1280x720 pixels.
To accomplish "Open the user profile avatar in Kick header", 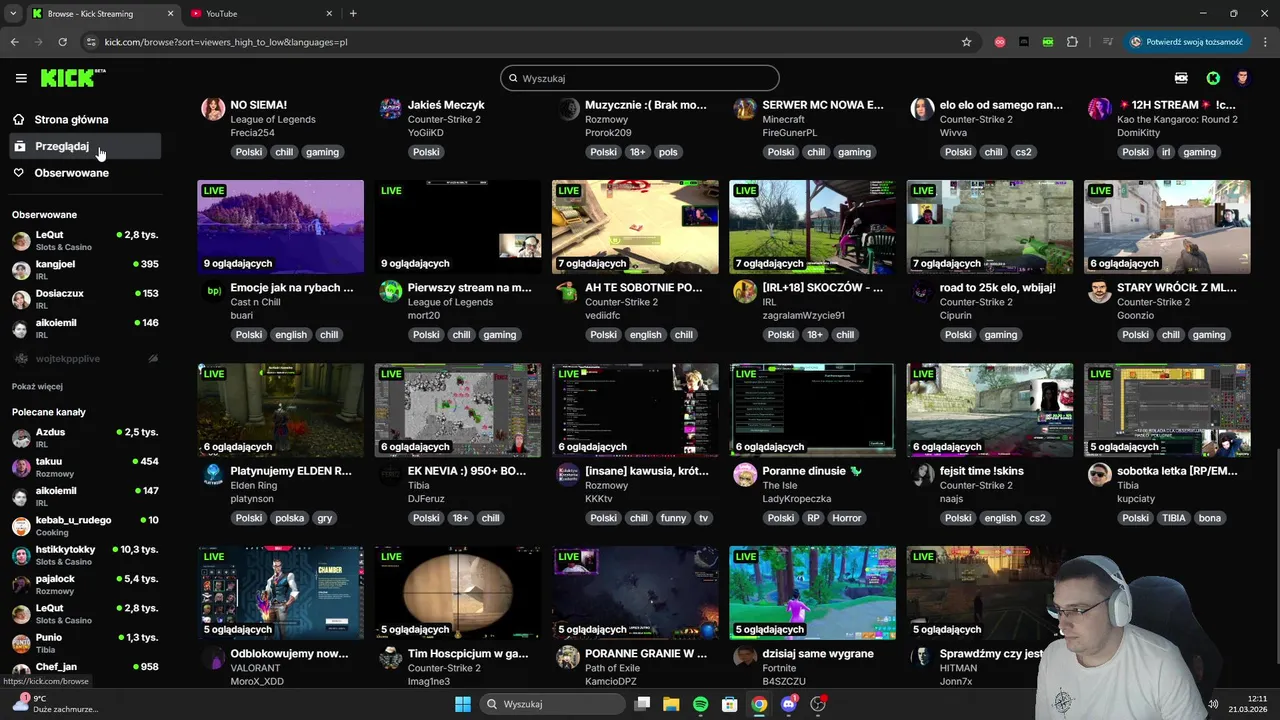I will point(1243,78).
